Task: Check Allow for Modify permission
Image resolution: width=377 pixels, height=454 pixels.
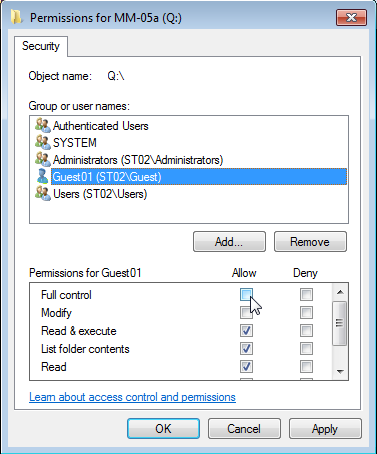Action: [x=246, y=313]
